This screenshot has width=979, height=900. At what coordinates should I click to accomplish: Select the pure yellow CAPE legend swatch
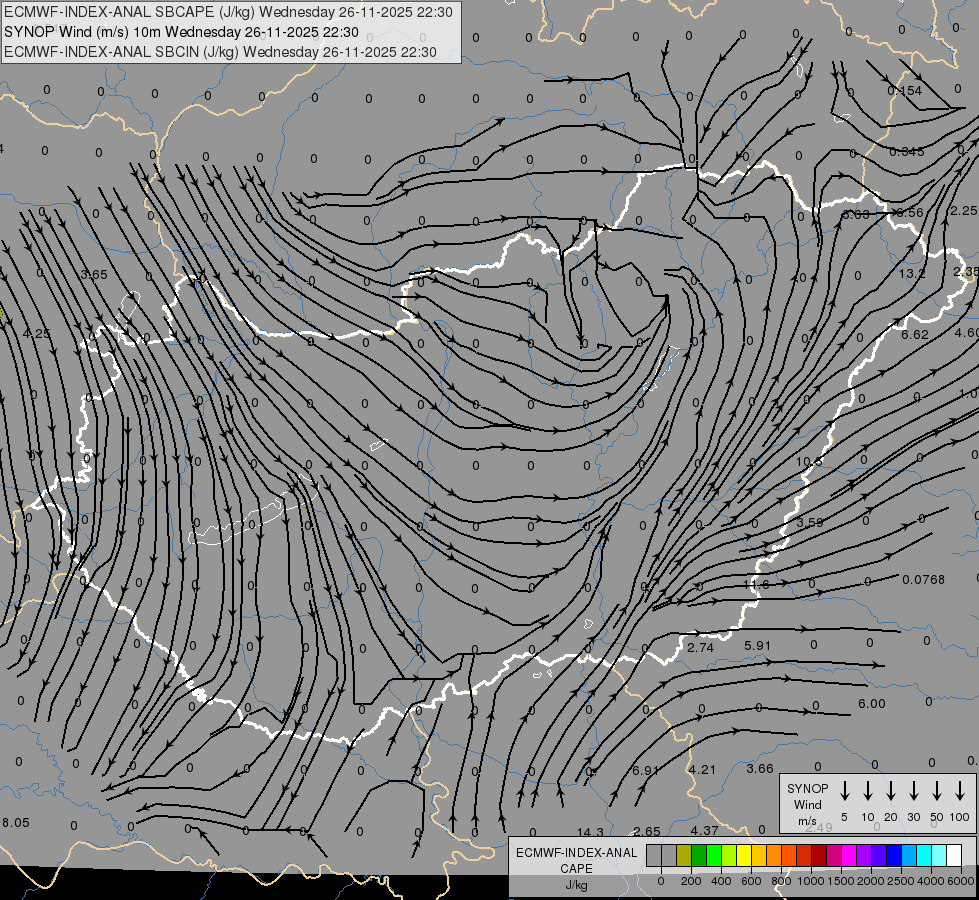(x=744, y=855)
